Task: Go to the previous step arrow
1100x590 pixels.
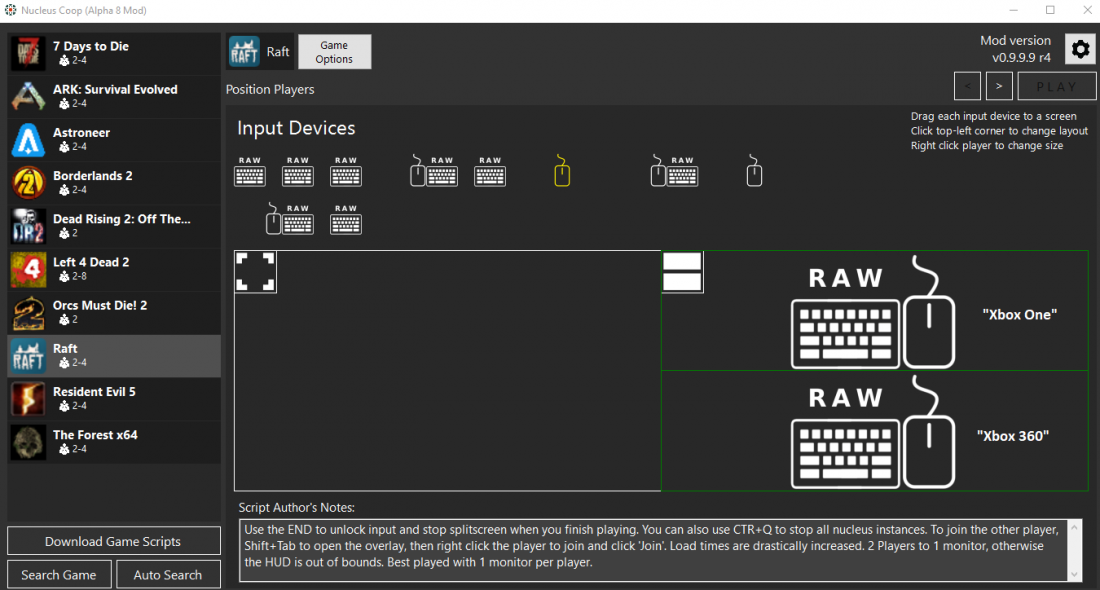Action: 967,87
